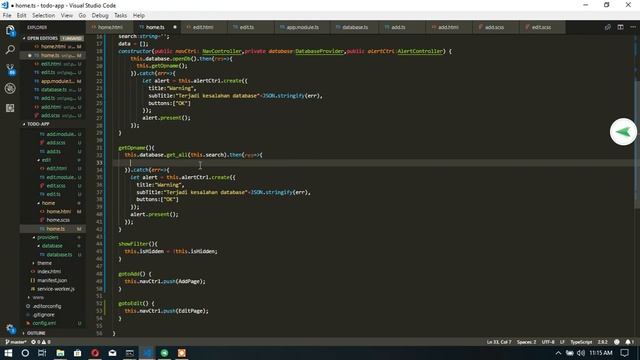Open service-worker.js in the file tree
The image size is (640, 360).
coord(56,289)
